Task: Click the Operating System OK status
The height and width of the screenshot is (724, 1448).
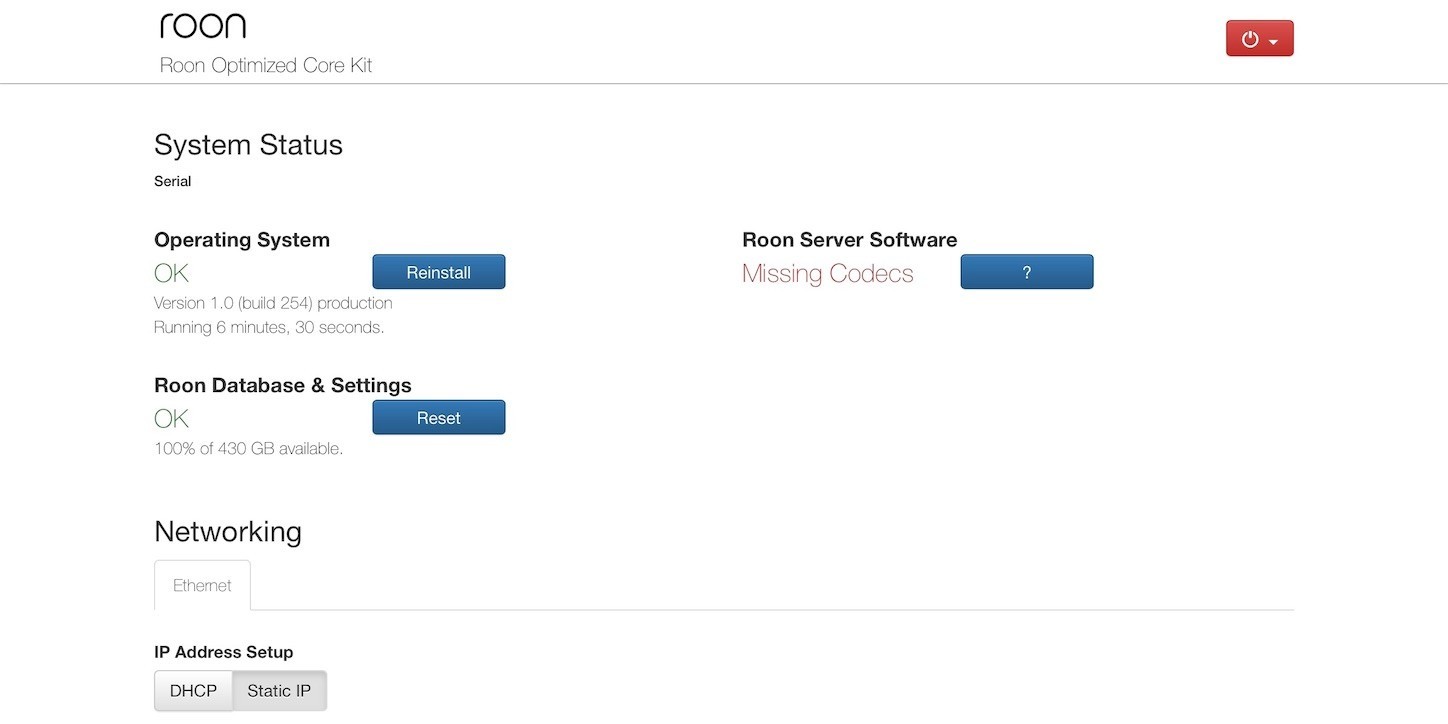Action: click(x=171, y=274)
